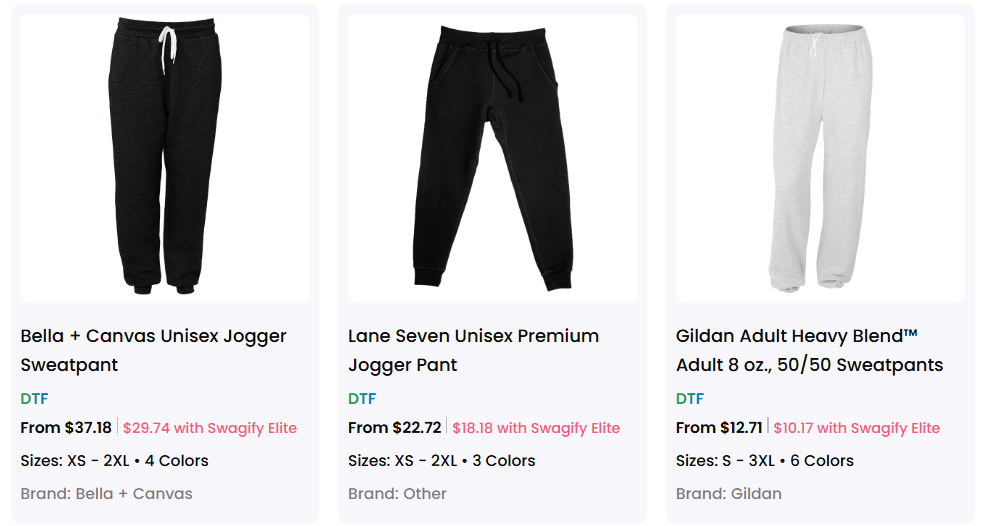Screen dimensions: 986x526
Task: Select the DTF label on Gildan sweatpants
Action: pyautogui.click(x=690, y=398)
